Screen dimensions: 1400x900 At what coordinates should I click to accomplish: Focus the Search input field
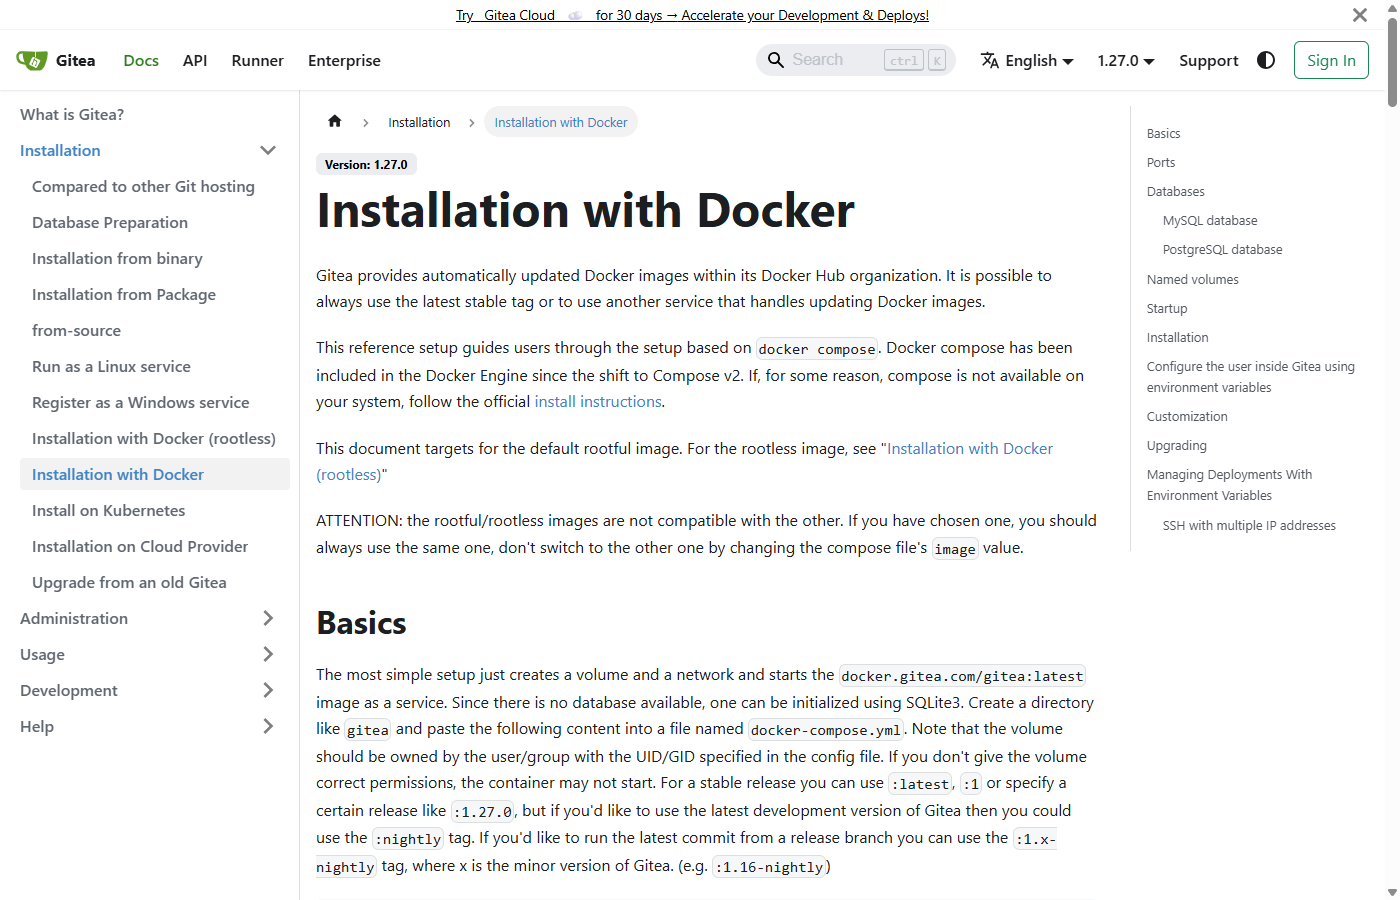(856, 60)
